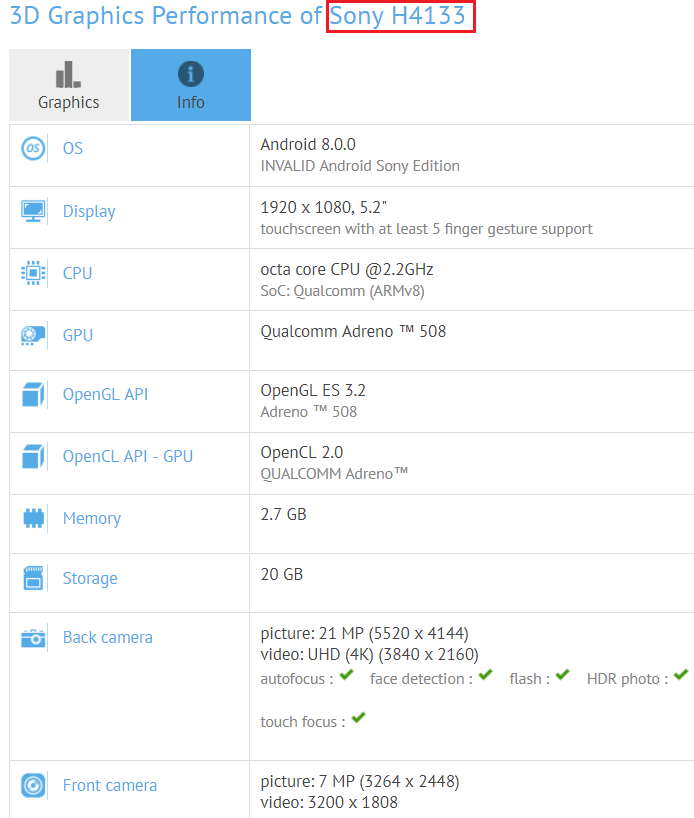Image resolution: width=694 pixels, height=818 pixels.
Task: Click the touch focus green checkmark
Action: coord(358,718)
